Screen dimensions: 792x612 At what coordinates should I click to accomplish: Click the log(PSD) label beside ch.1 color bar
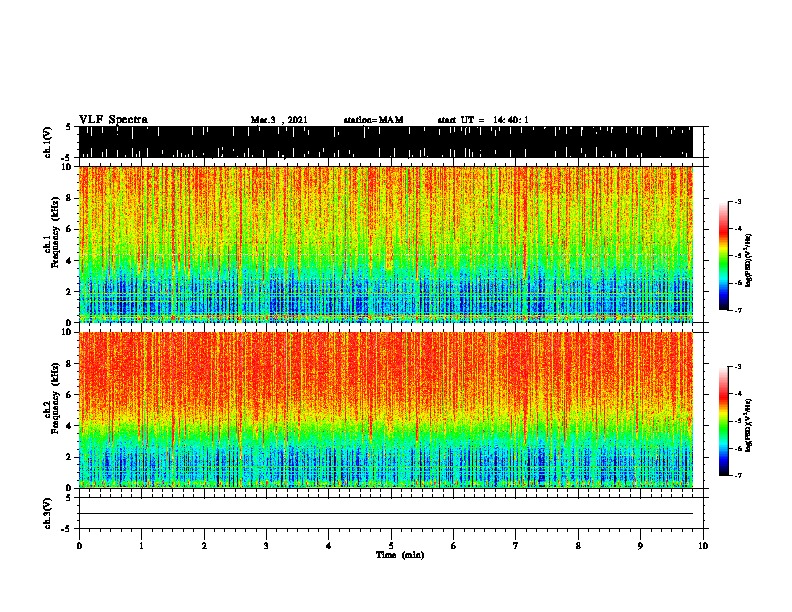point(749,261)
